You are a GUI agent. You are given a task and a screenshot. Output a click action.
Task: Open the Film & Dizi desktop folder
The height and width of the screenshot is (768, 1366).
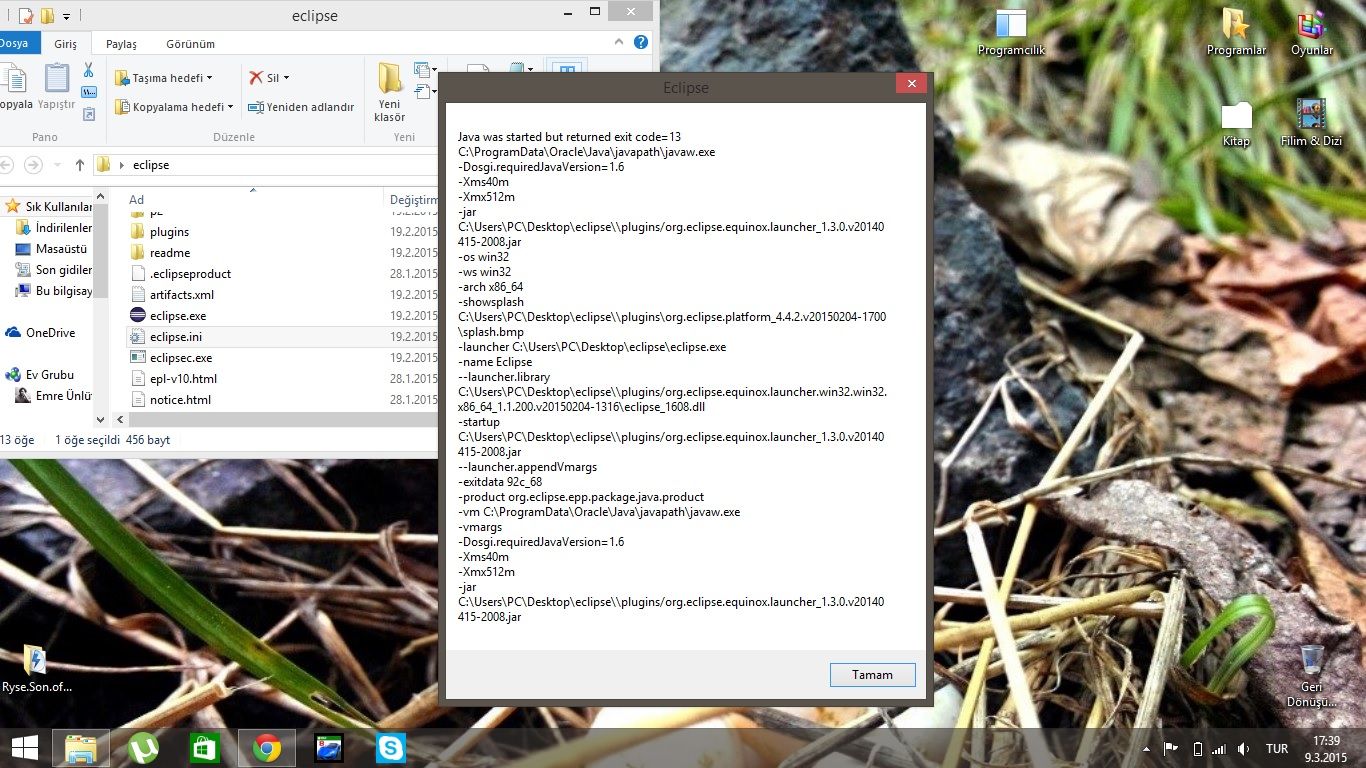pos(1311,124)
